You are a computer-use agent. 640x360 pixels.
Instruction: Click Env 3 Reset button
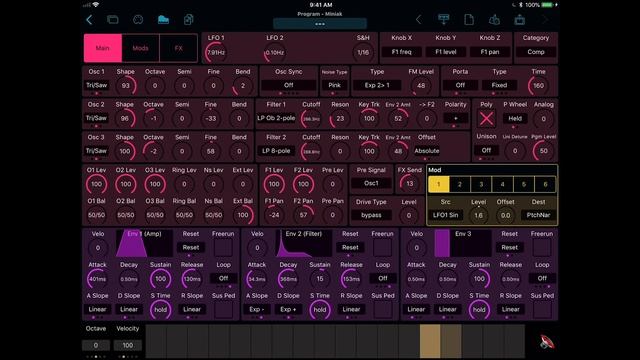tap(509, 247)
